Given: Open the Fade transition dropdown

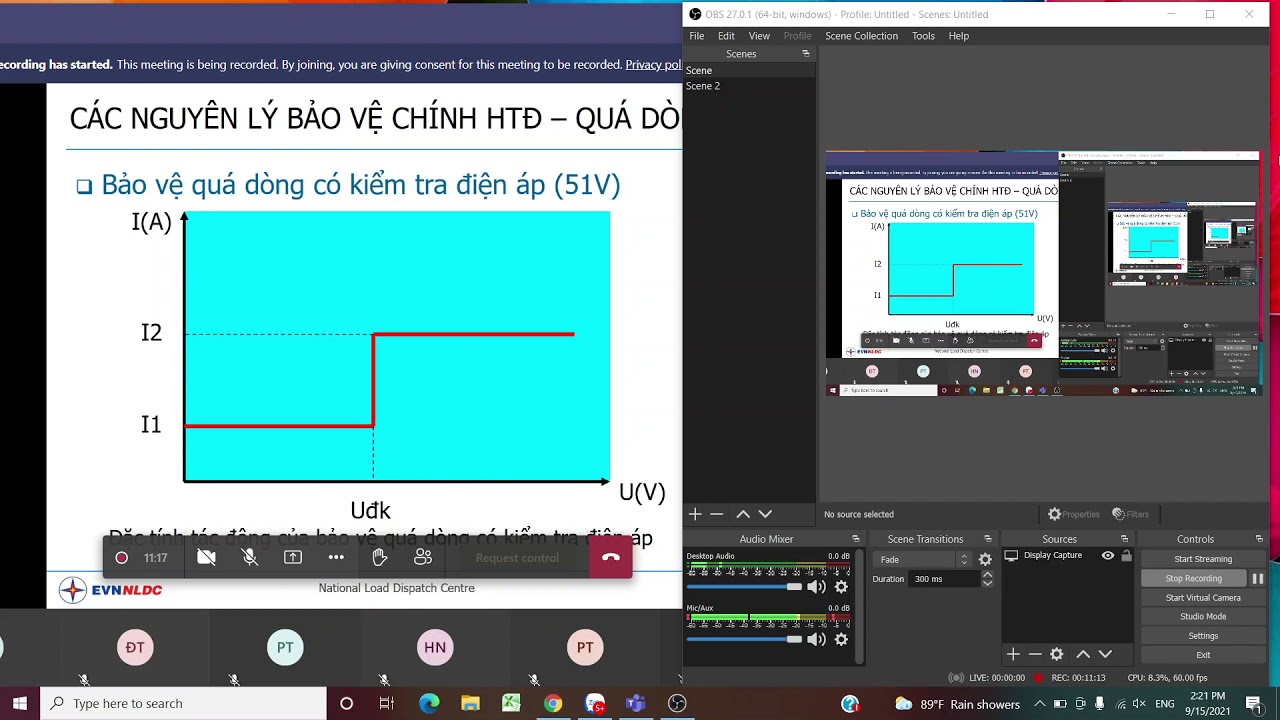Looking at the screenshot, I should tap(923, 560).
